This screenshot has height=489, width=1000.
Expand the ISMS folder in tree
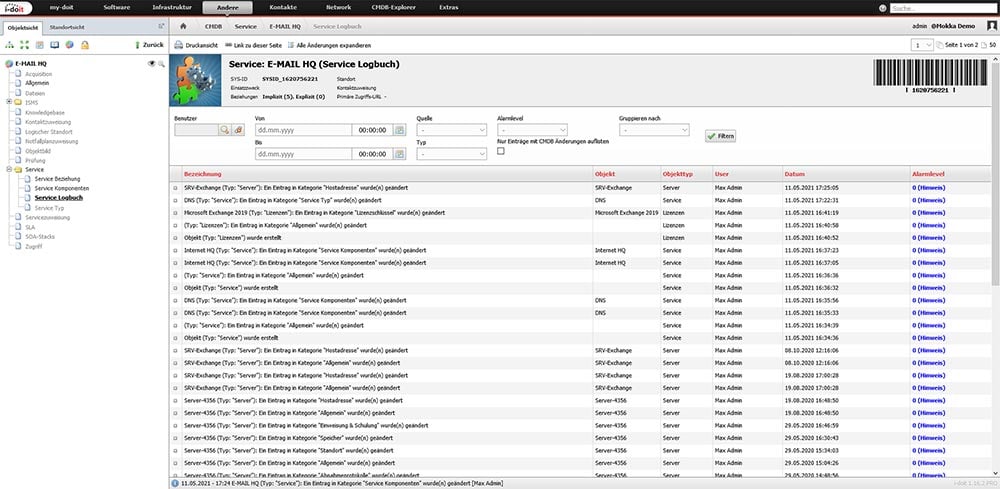(x=9, y=102)
